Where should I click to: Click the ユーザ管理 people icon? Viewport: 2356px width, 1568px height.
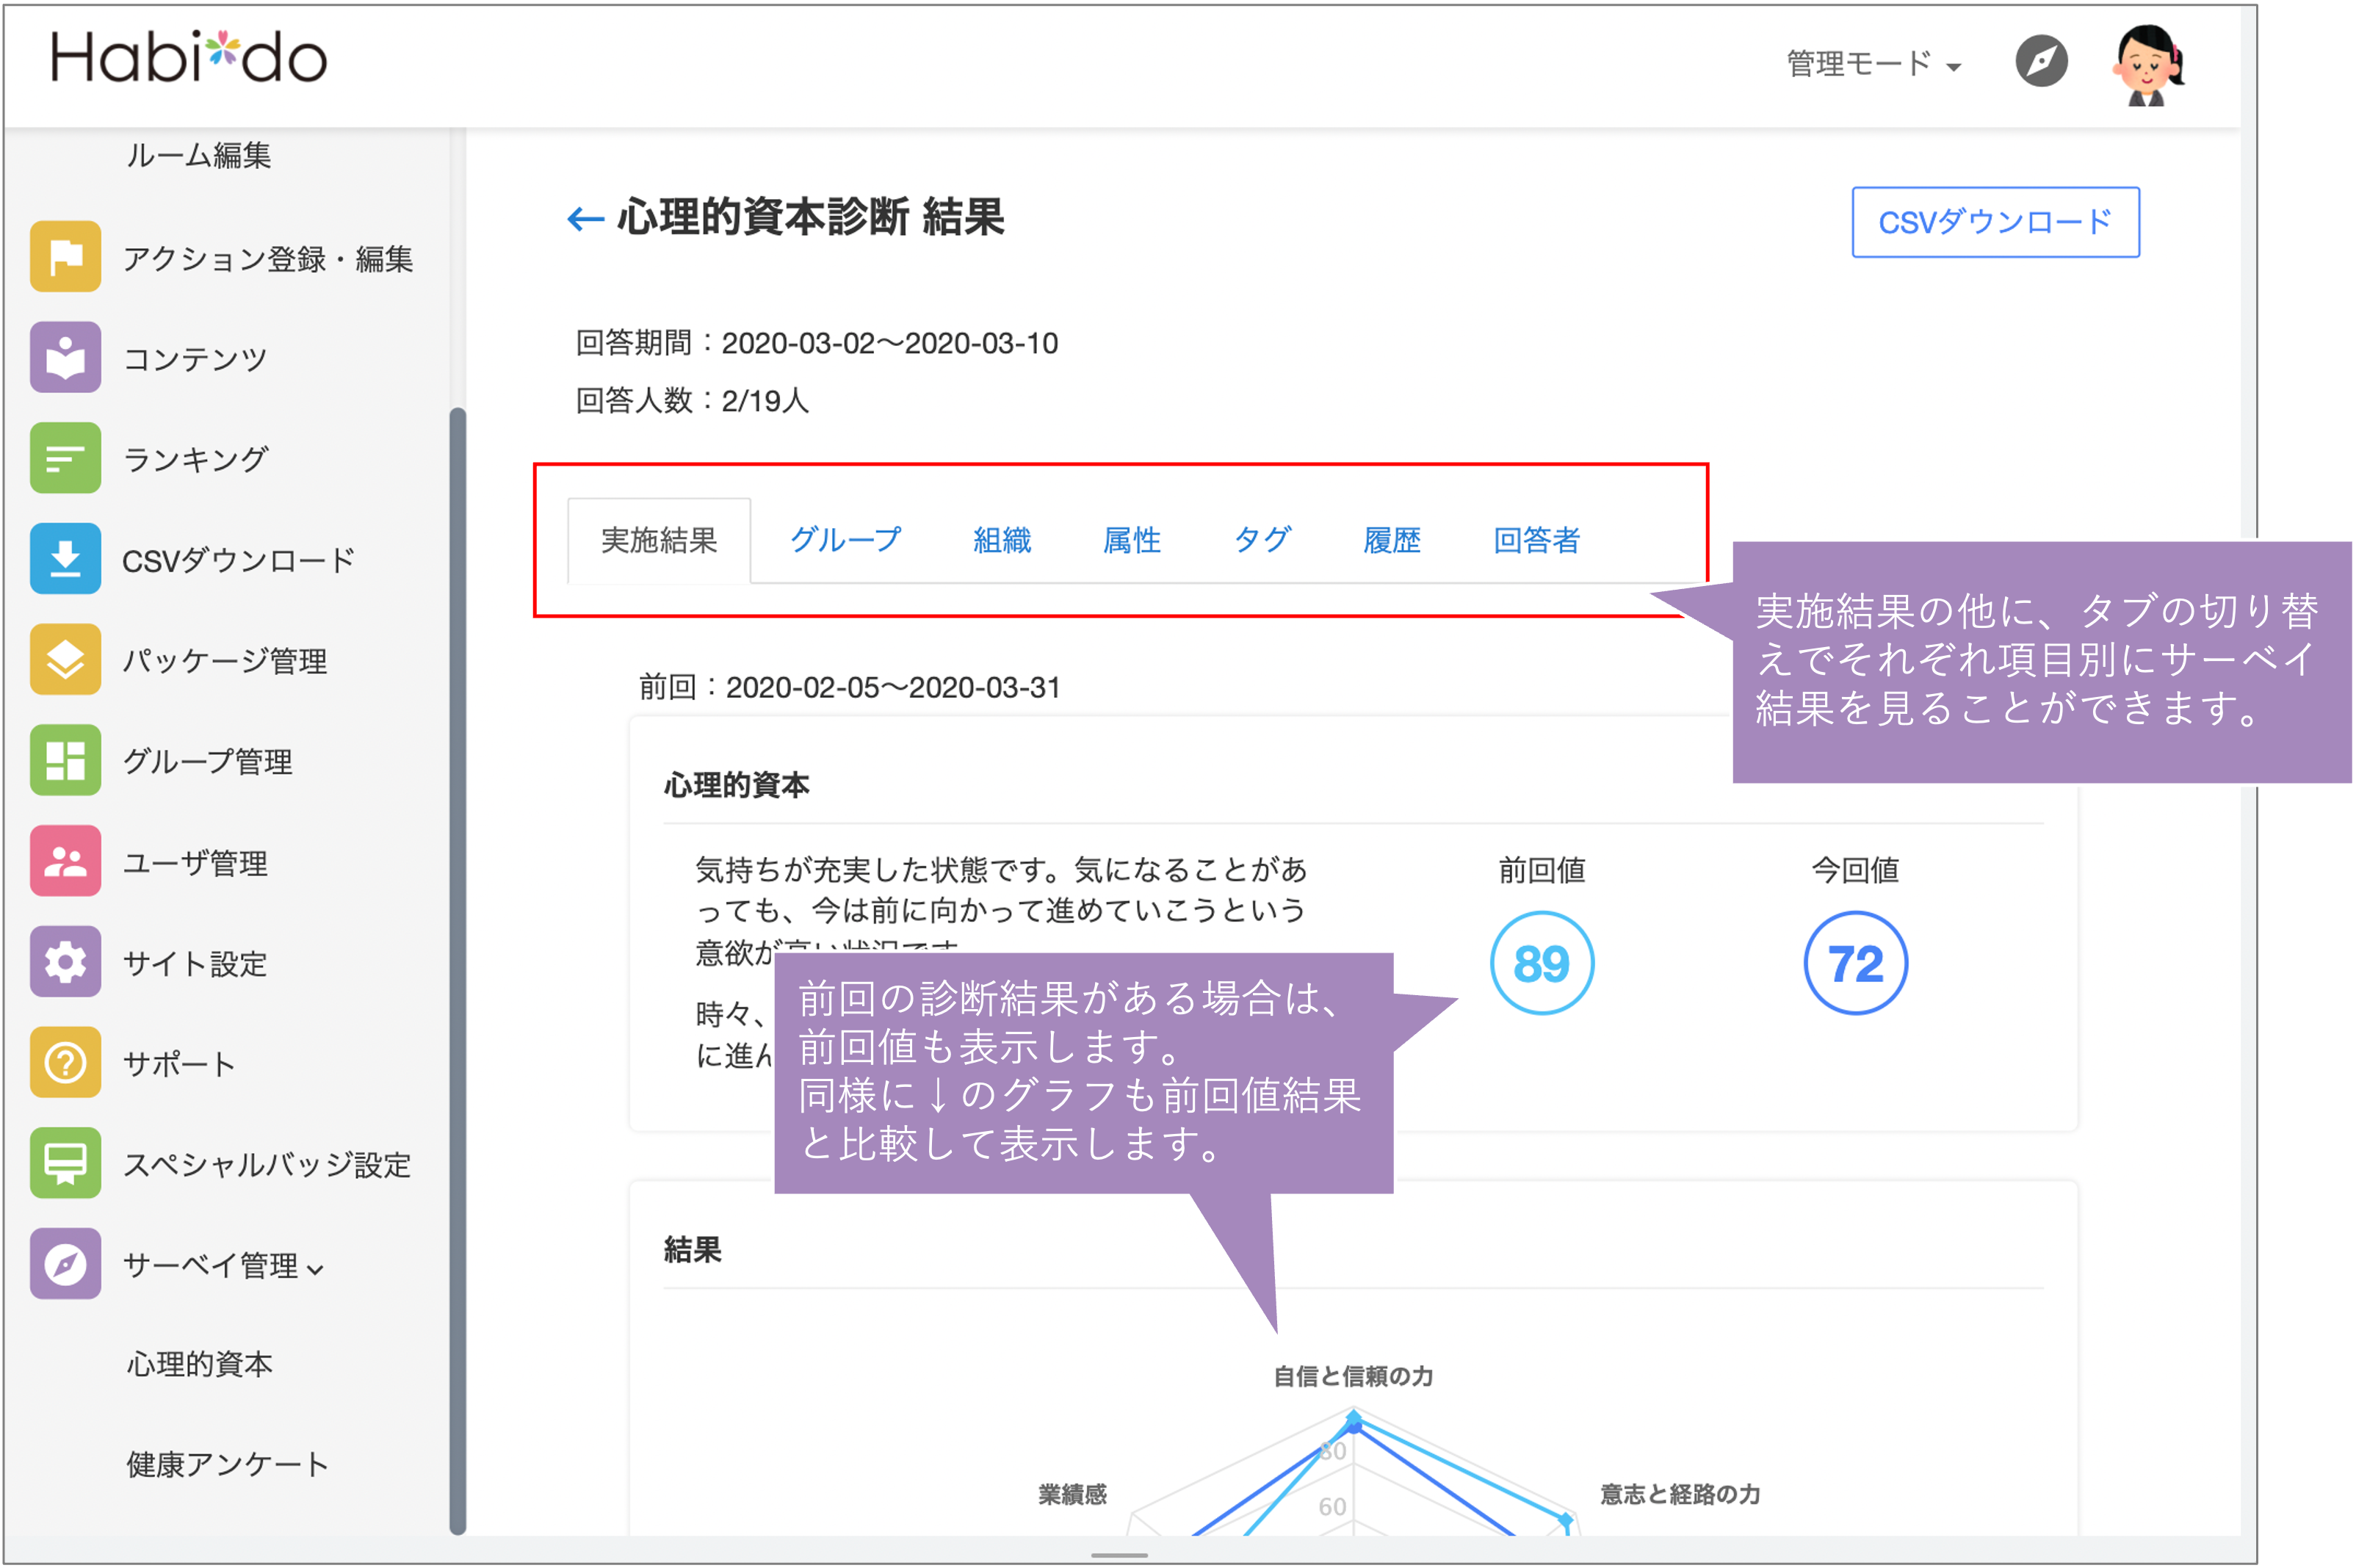tap(65, 861)
